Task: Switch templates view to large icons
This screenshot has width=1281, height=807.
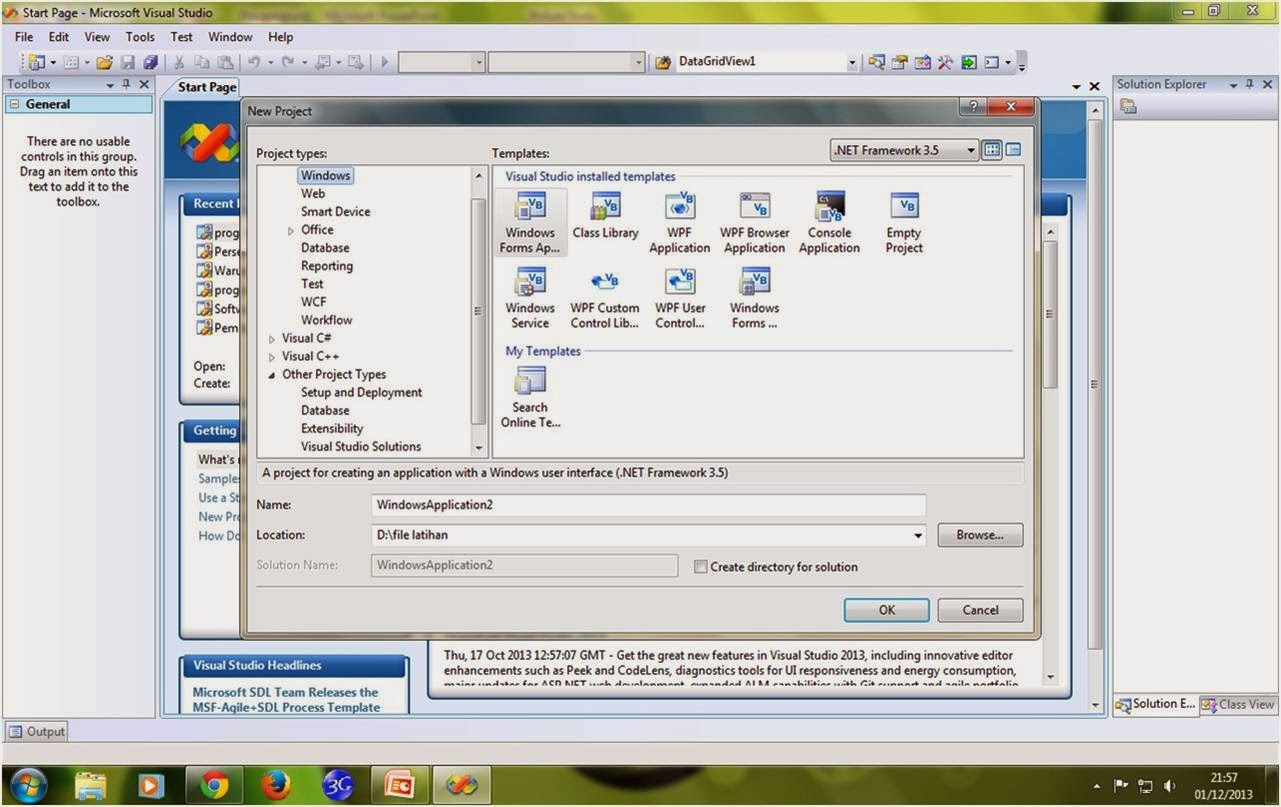Action: pyautogui.click(x=992, y=150)
